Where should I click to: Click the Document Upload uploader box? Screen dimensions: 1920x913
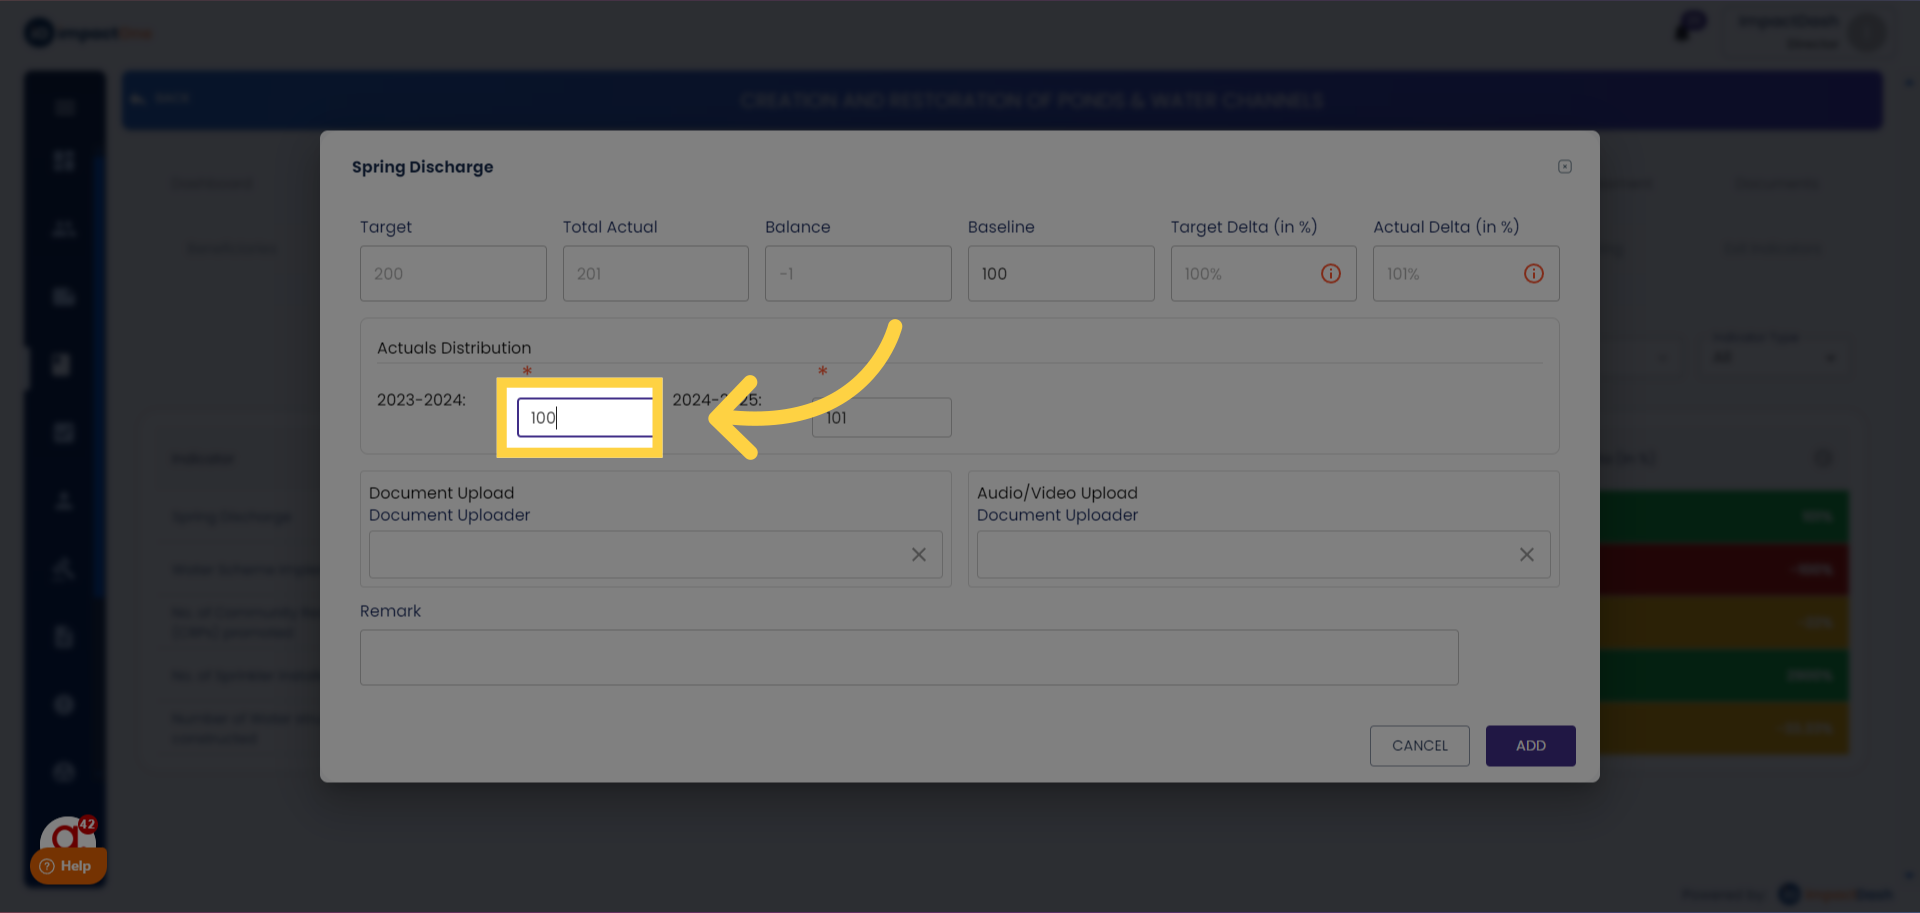tap(635, 555)
